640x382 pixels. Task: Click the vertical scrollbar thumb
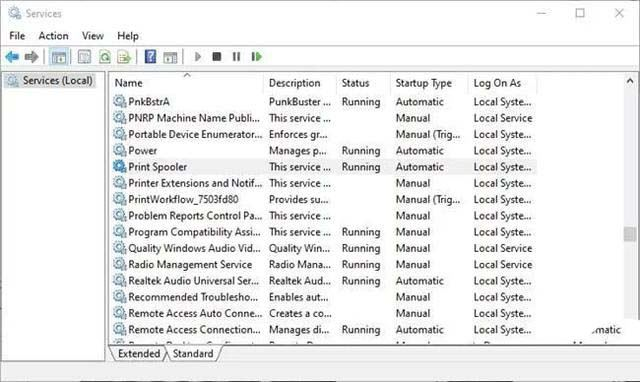point(629,234)
